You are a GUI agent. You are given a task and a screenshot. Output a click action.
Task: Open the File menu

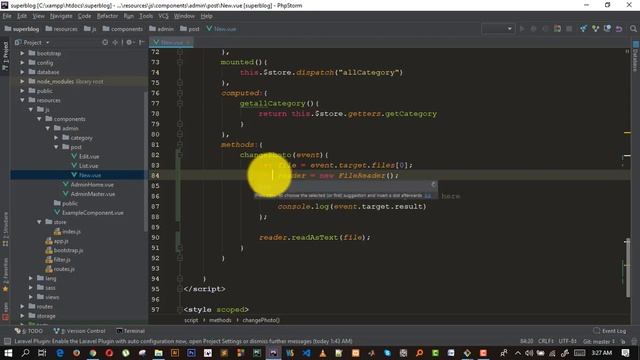(x=7, y=16)
